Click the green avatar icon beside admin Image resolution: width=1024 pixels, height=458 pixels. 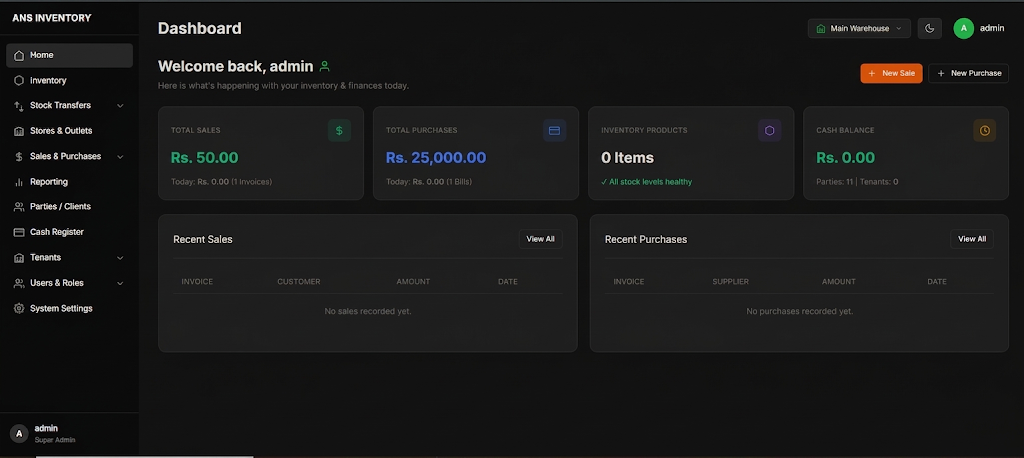tap(963, 28)
